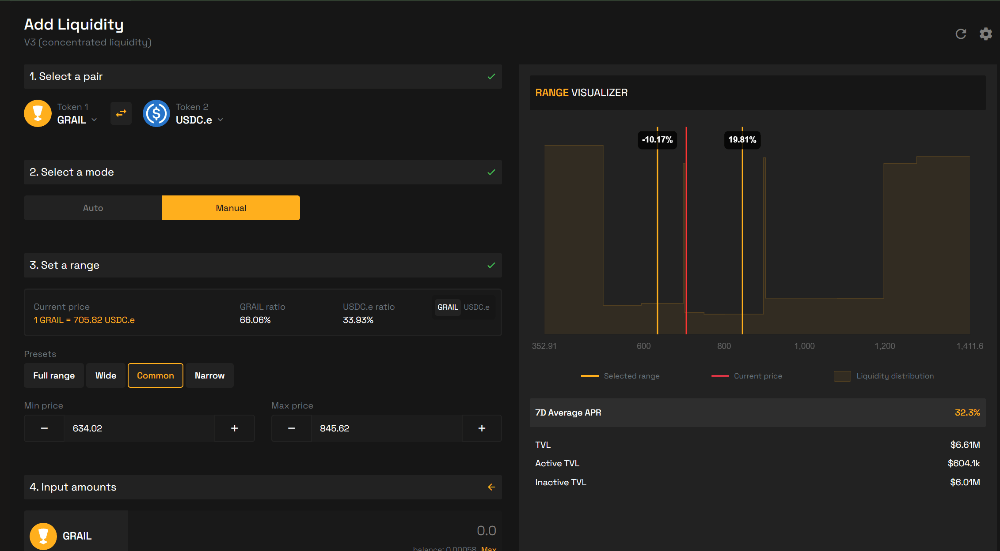Click the Add Liquidity title

tap(74, 25)
